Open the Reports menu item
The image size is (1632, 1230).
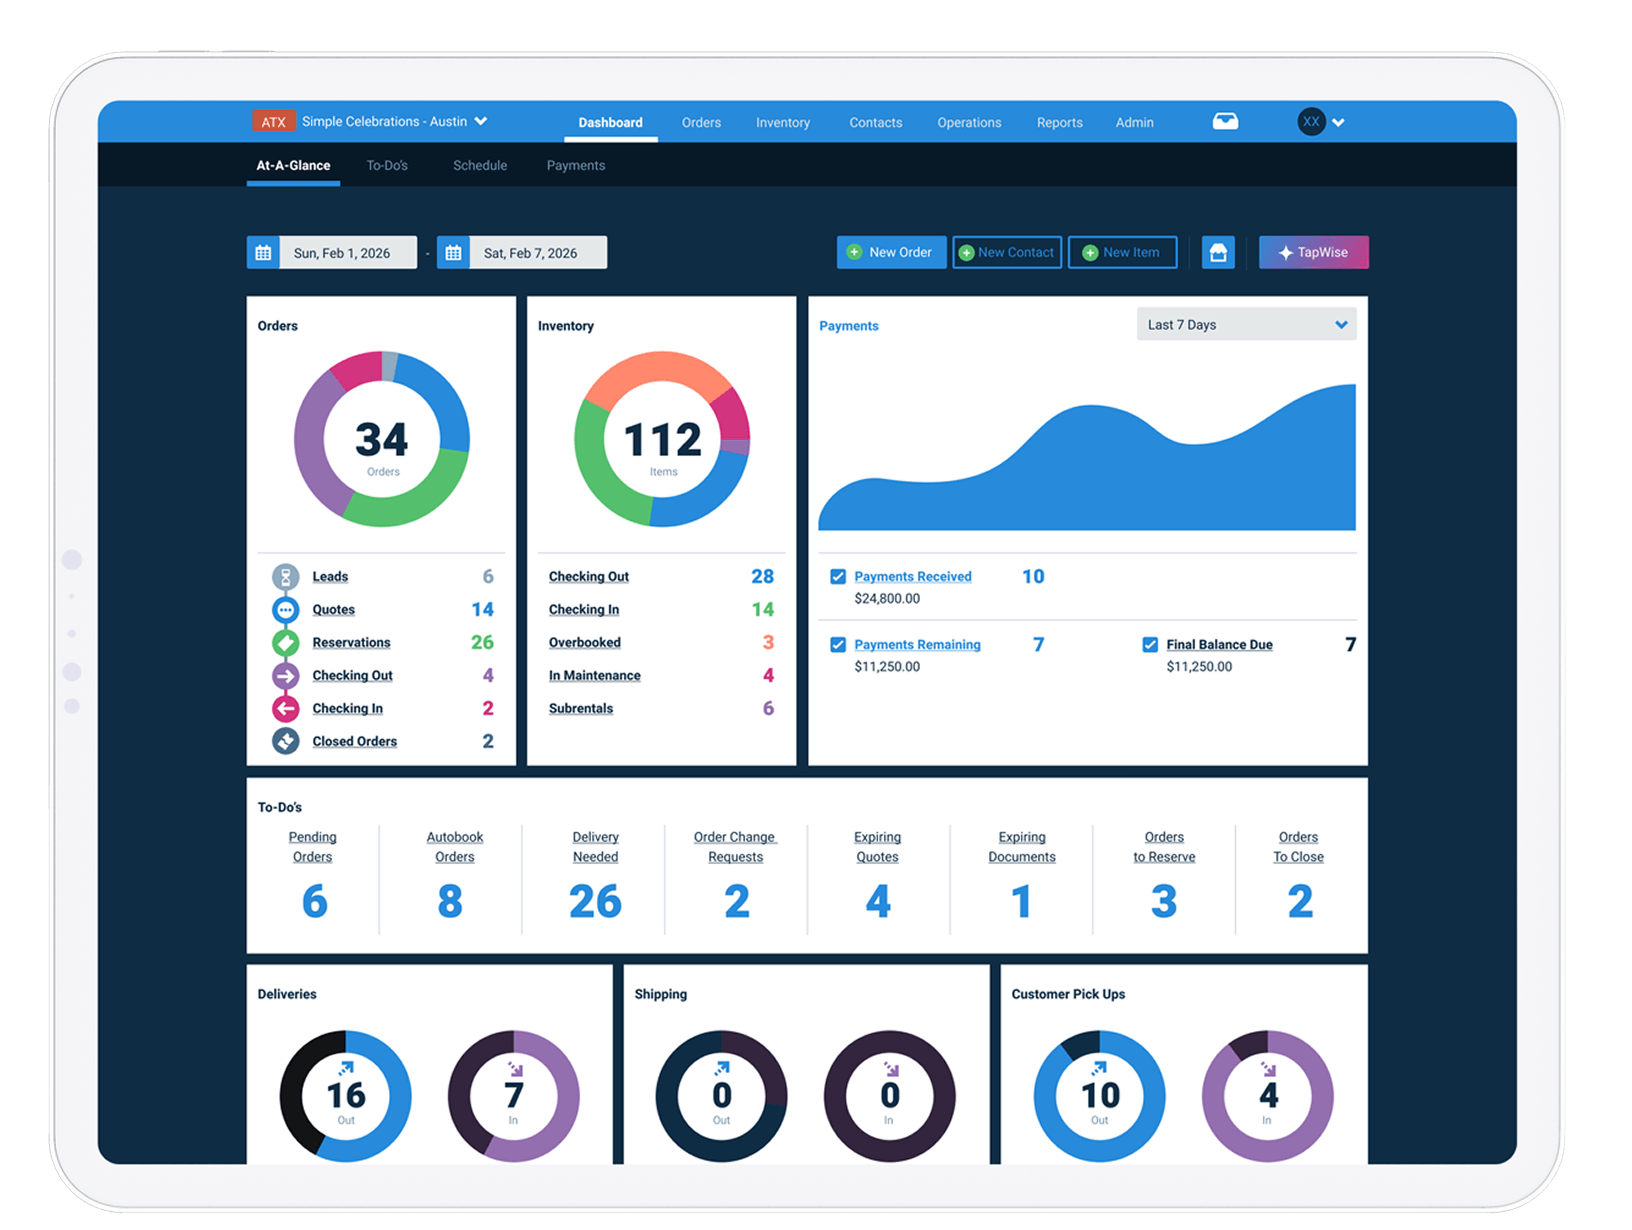click(1059, 122)
